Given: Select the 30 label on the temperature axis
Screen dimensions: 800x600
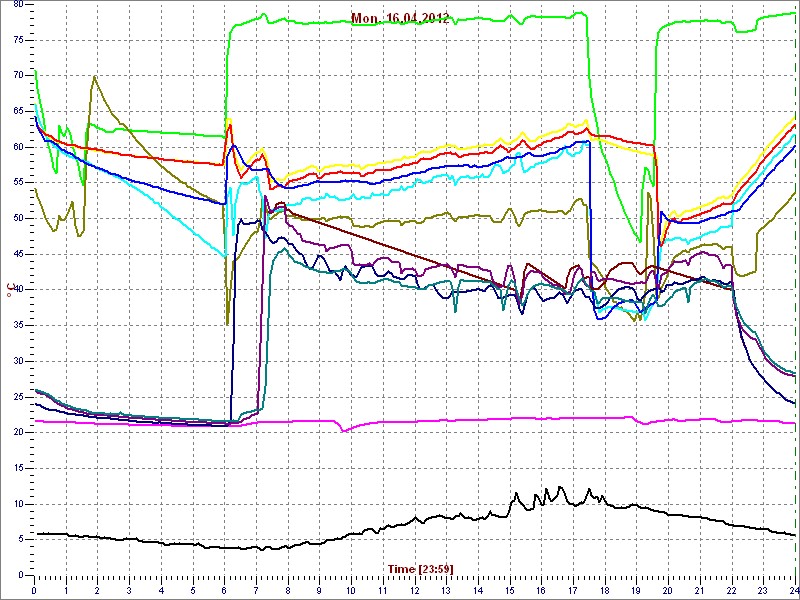Looking at the screenshot, I should tap(18, 361).
